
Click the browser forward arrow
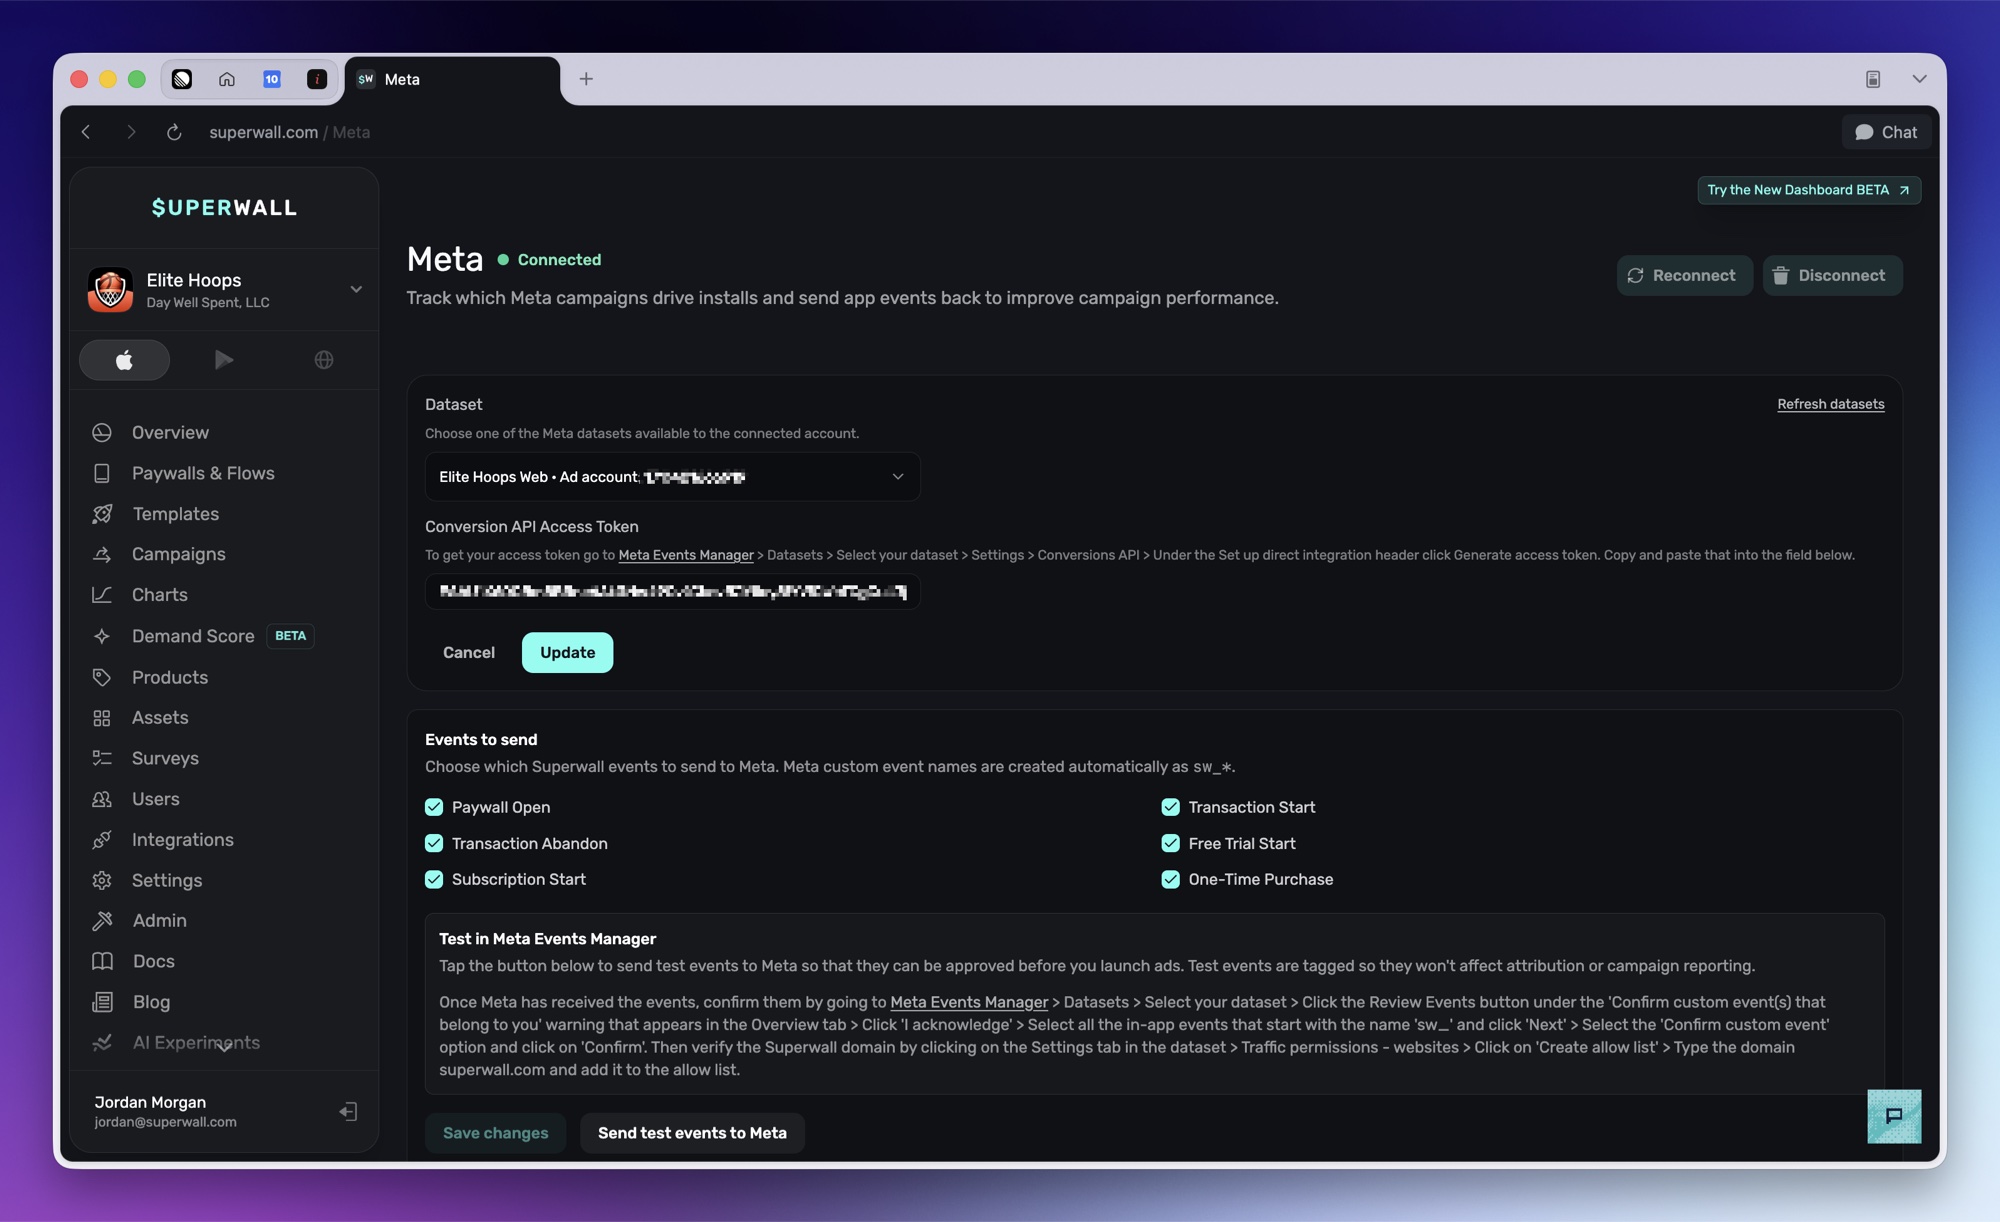[x=130, y=132]
